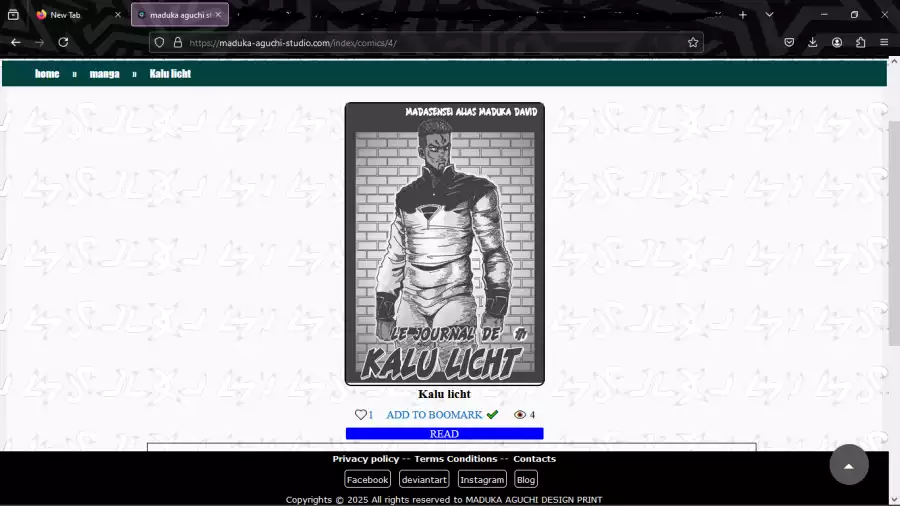Bookmark this page with the star icon

point(692,42)
